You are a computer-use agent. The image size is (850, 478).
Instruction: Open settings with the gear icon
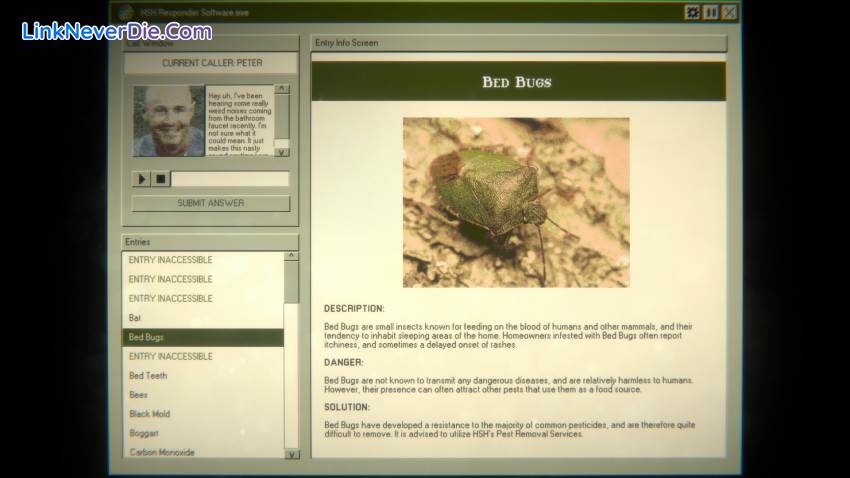pyautogui.click(x=692, y=12)
